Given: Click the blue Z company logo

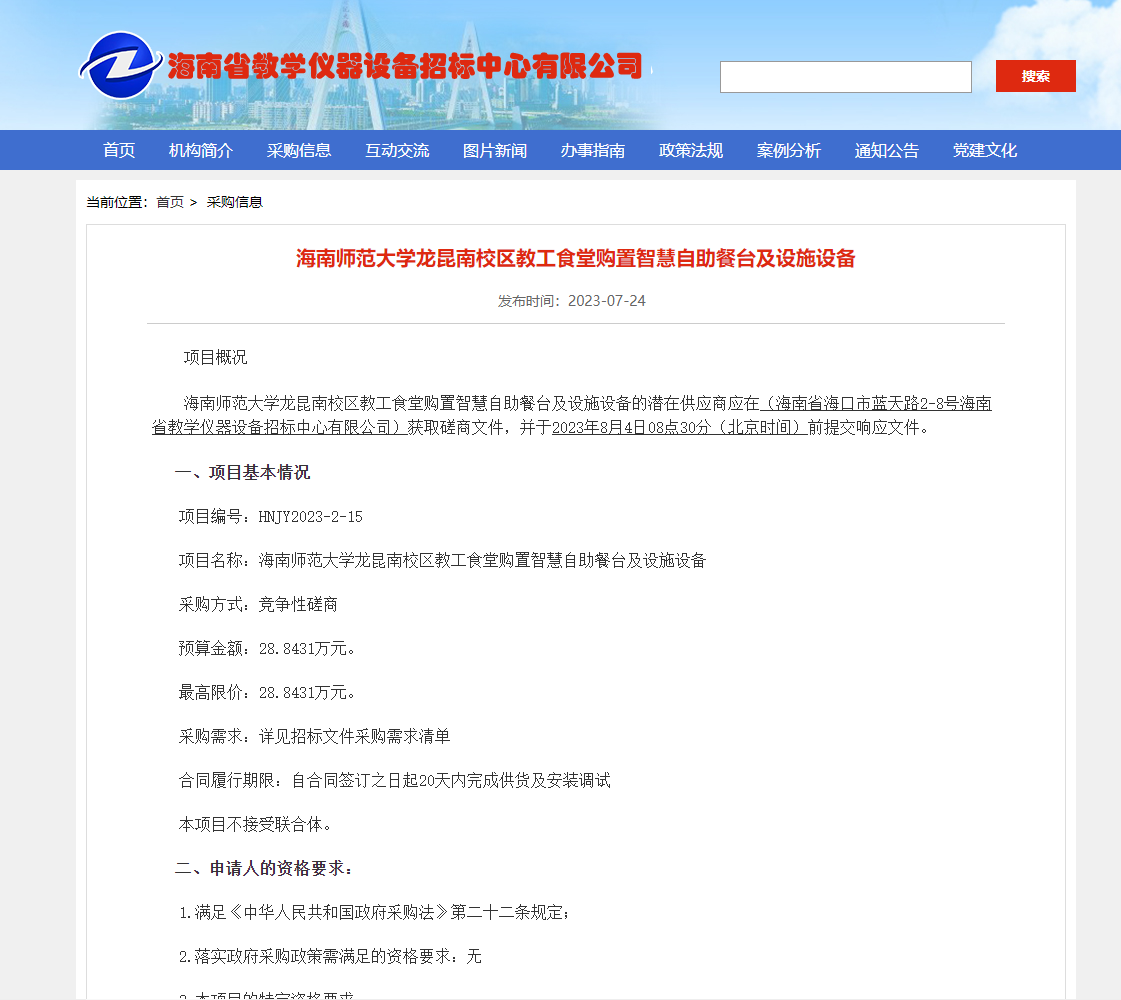Looking at the screenshot, I should pyautogui.click(x=120, y=65).
